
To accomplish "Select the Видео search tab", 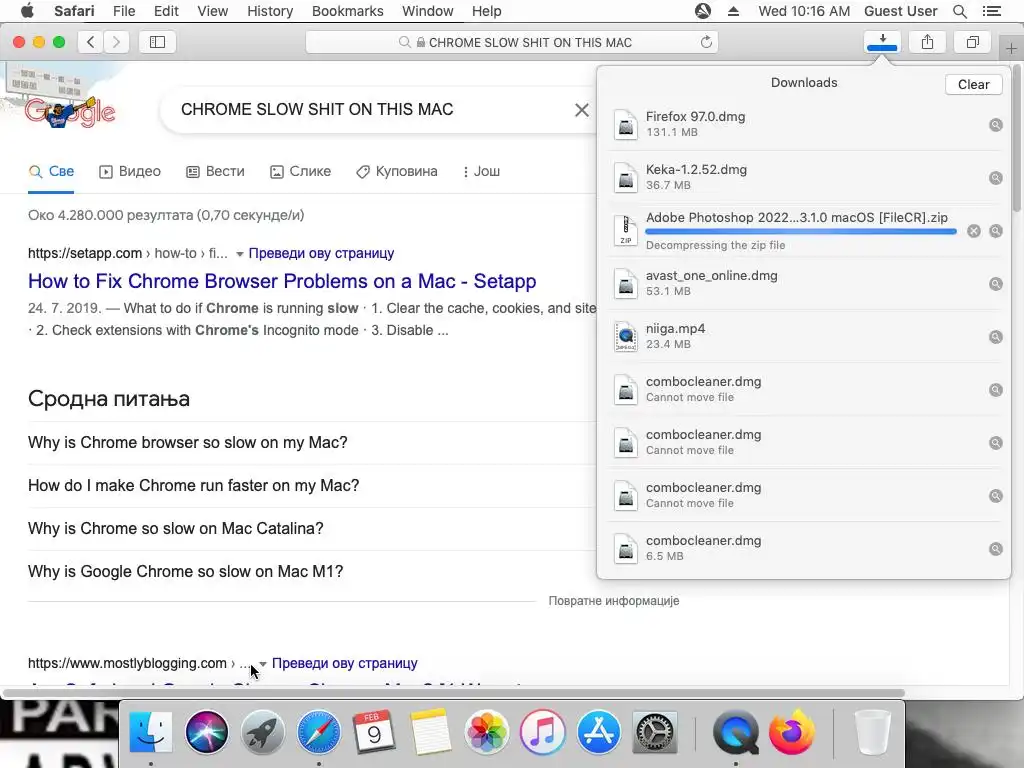I will [130, 171].
